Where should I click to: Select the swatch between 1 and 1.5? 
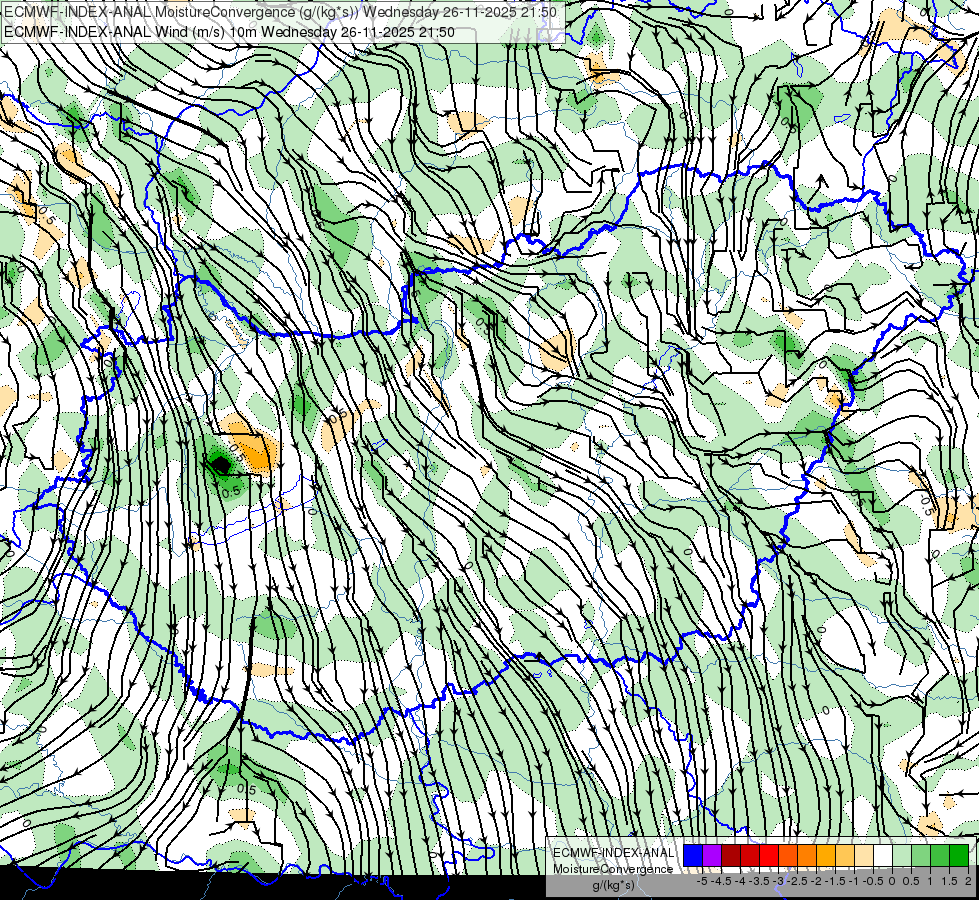pyautogui.click(x=940, y=855)
